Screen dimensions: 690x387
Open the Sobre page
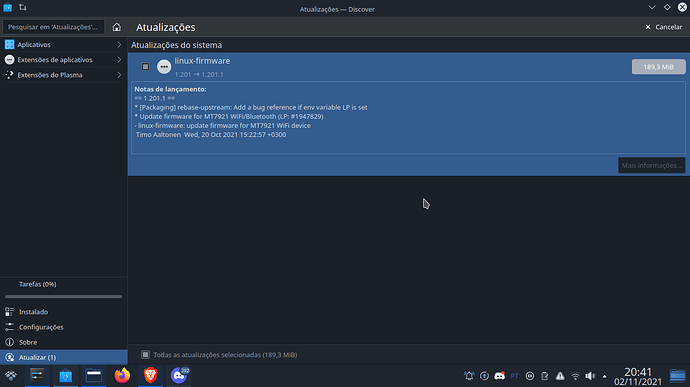point(64,342)
